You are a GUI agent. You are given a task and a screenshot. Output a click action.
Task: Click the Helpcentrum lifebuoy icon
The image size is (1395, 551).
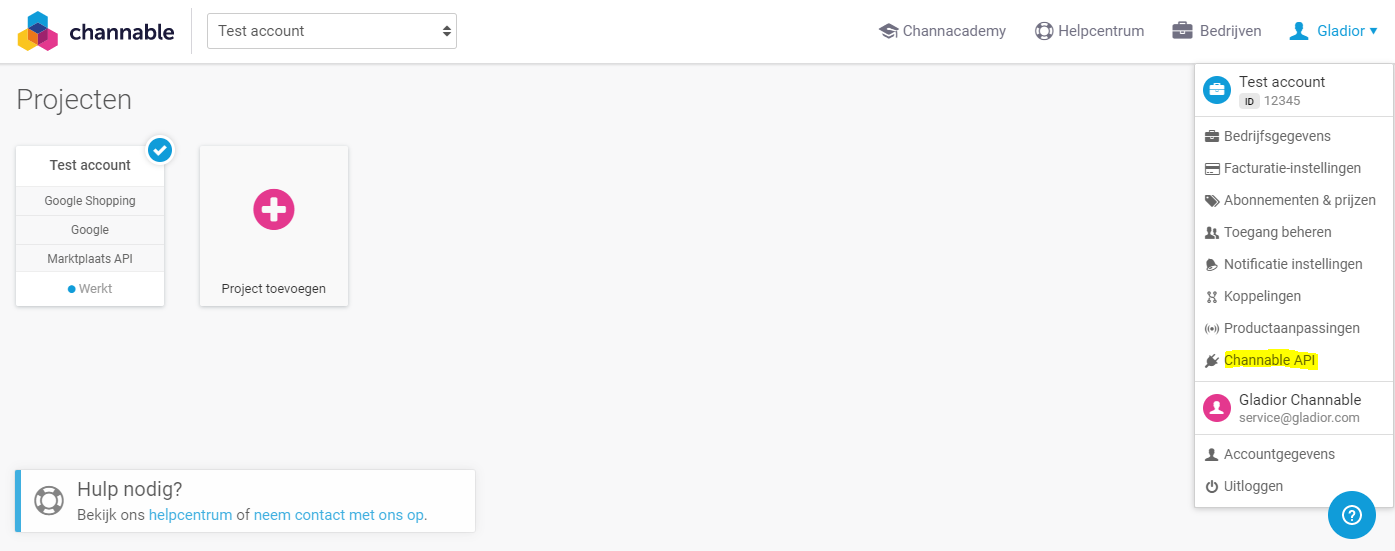click(x=1044, y=31)
